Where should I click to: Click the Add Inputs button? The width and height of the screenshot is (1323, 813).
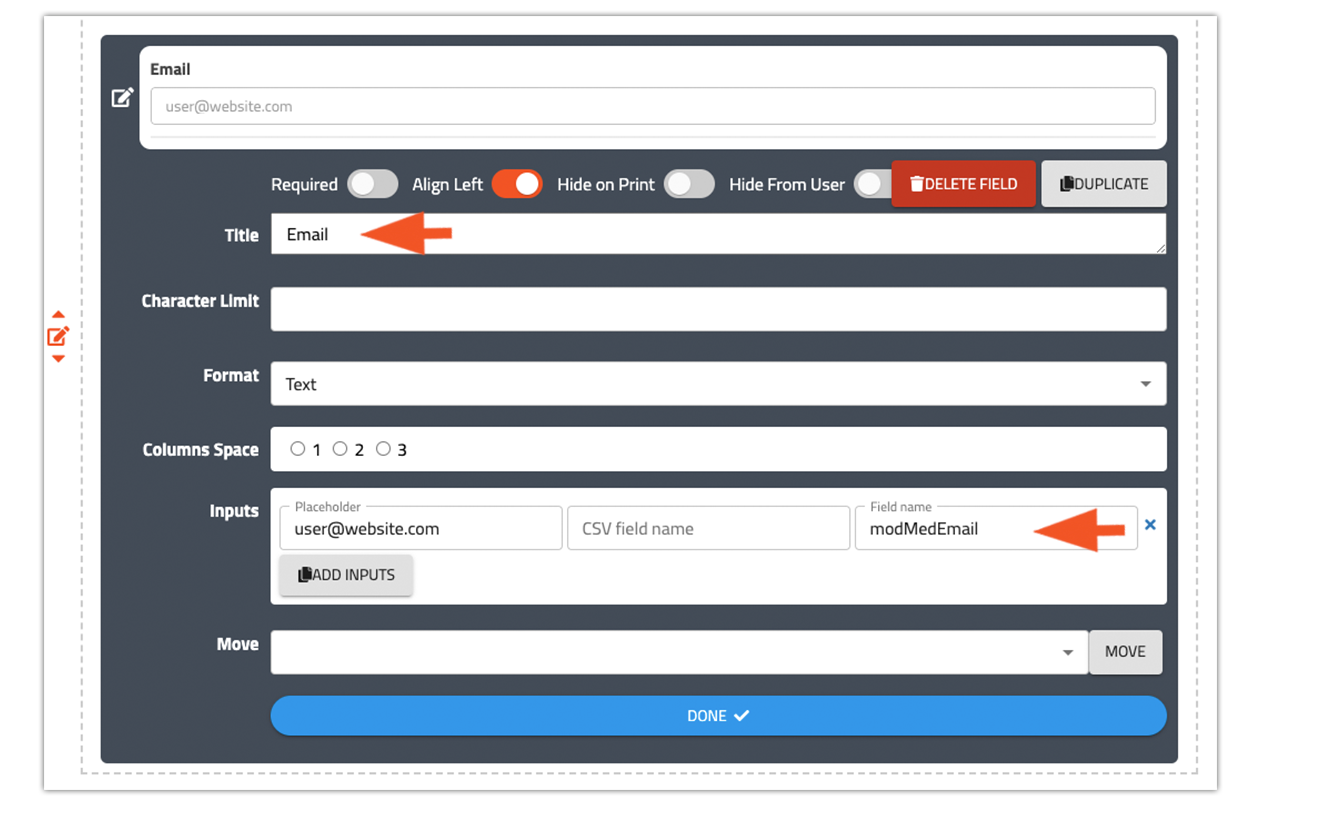[x=346, y=575]
